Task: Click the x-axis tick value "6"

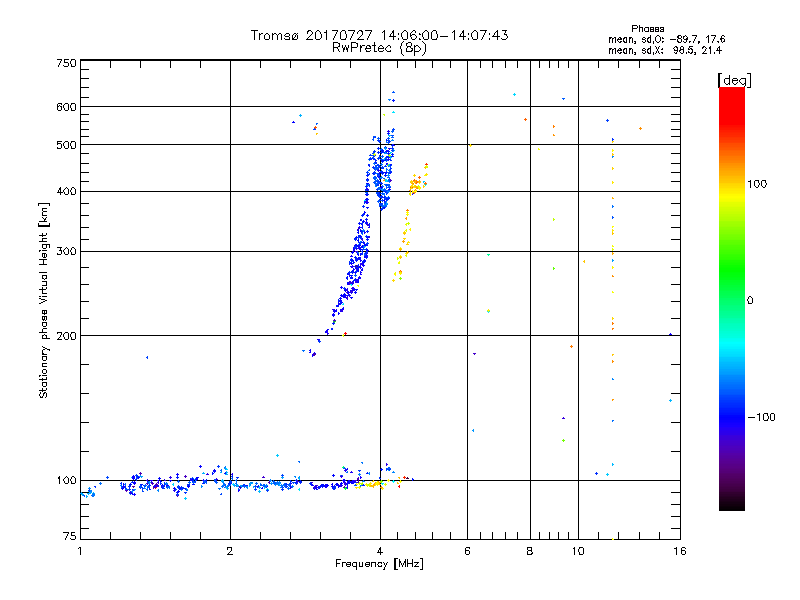Action: click(x=467, y=551)
